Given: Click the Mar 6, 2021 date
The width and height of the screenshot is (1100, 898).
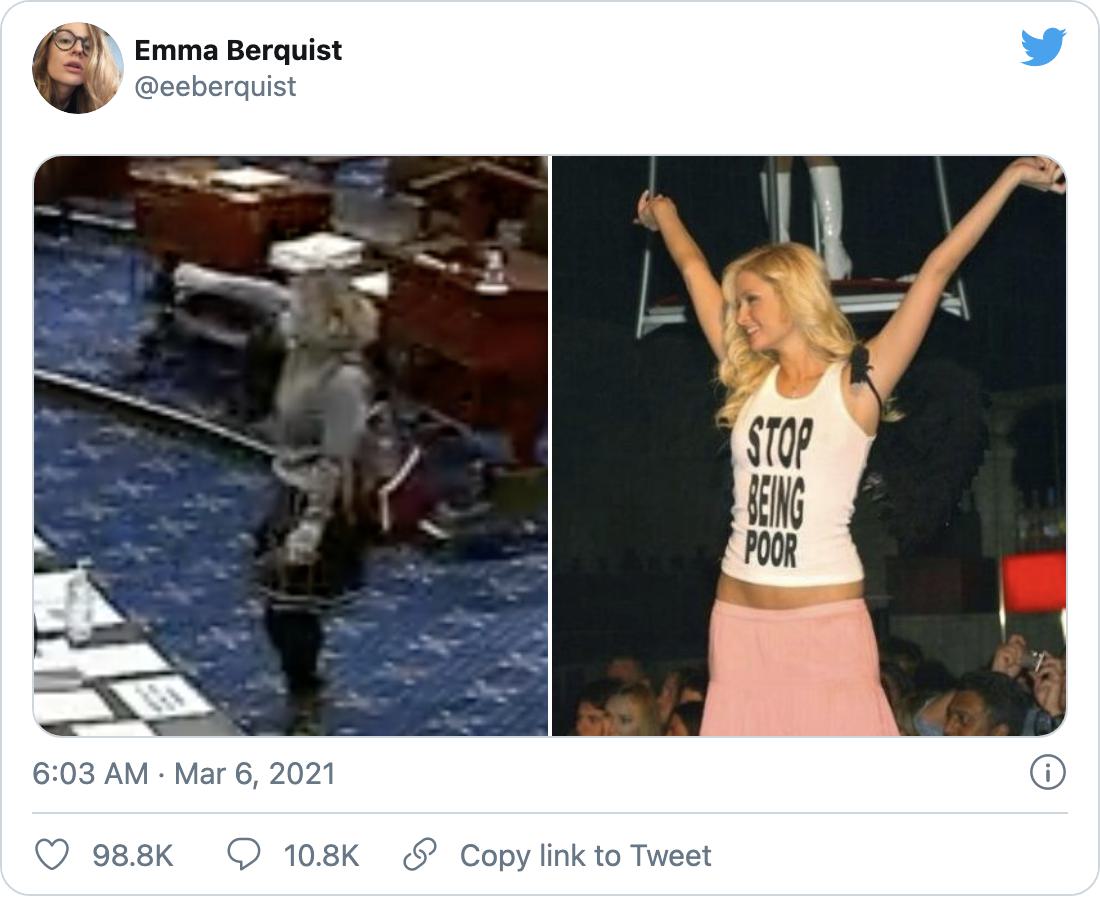Looking at the screenshot, I should [x=255, y=774].
